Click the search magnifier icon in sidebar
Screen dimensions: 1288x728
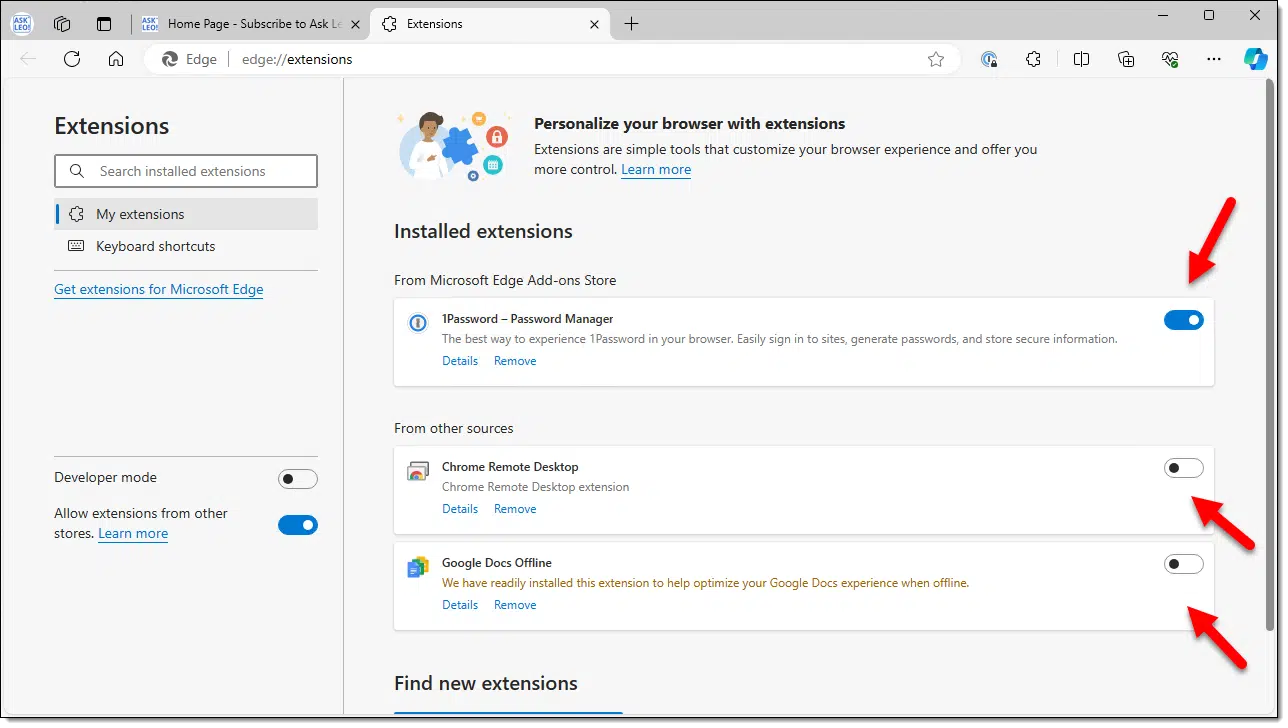pyautogui.click(x=77, y=171)
